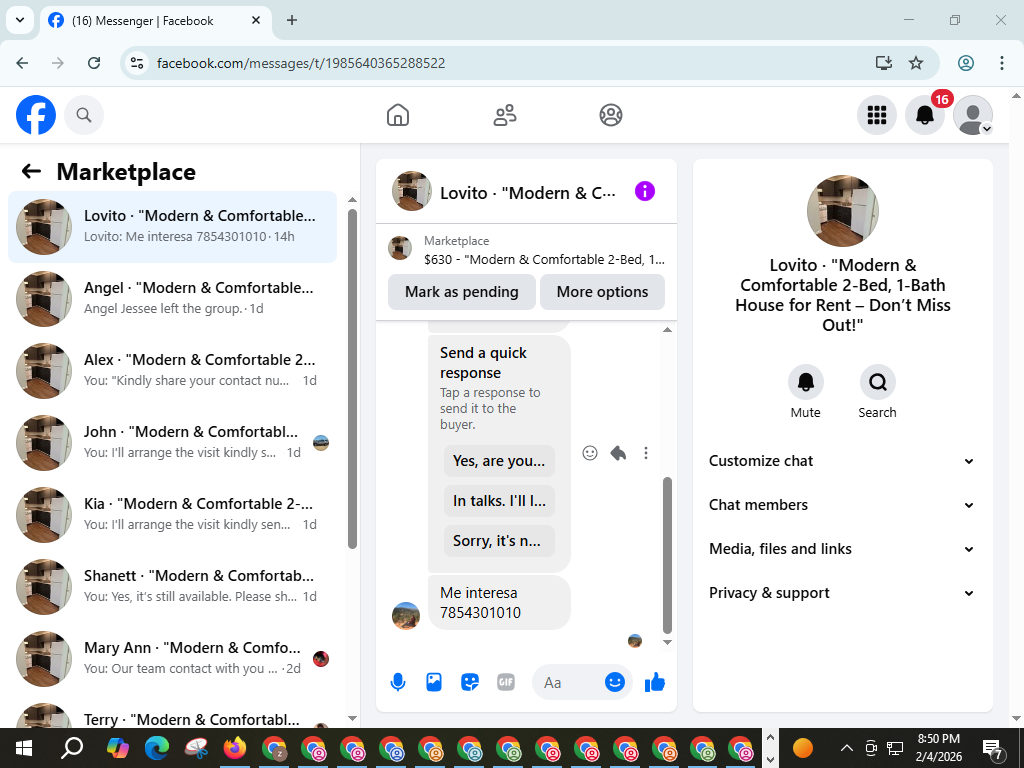Open John conversation in the list
Screen dimensions: 1024x768
click(x=172, y=442)
